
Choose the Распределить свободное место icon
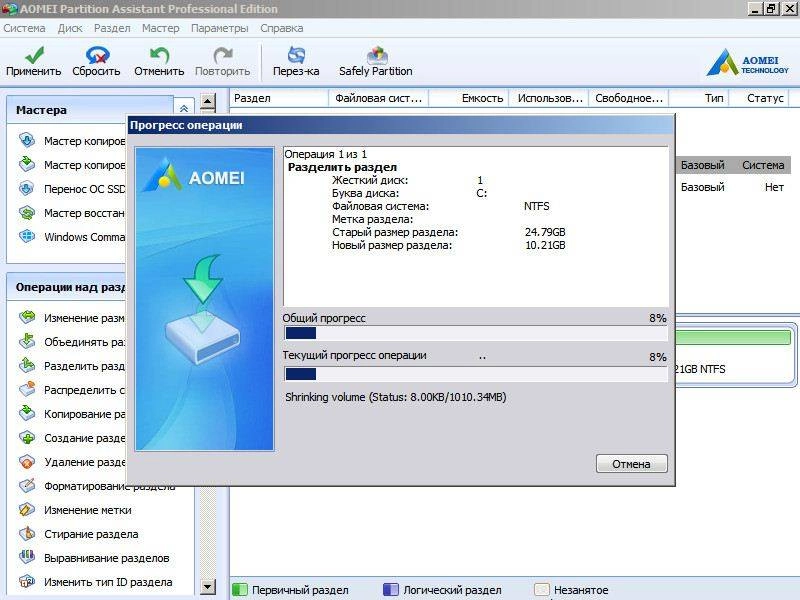pos(27,389)
